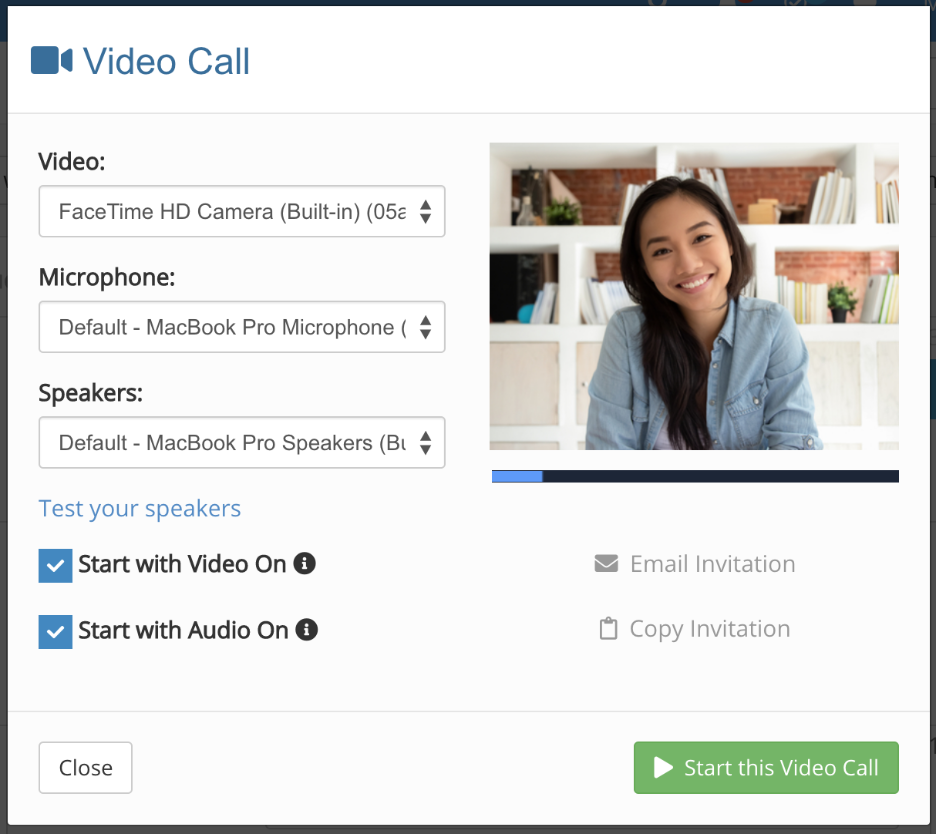
Task: Open the Speakers selection dropdown
Action: pos(242,442)
